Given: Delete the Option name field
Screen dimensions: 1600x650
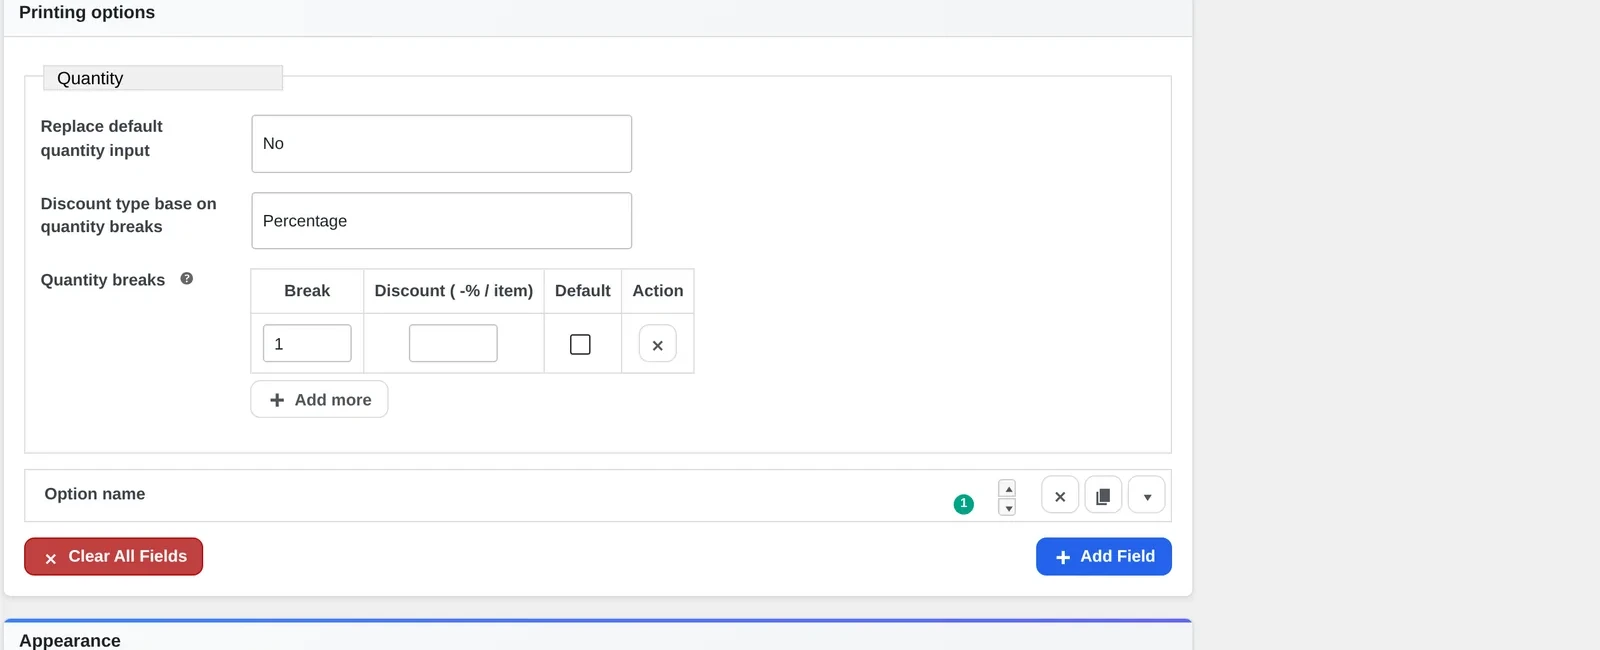Looking at the screenshot, I should click(1060, 495).
